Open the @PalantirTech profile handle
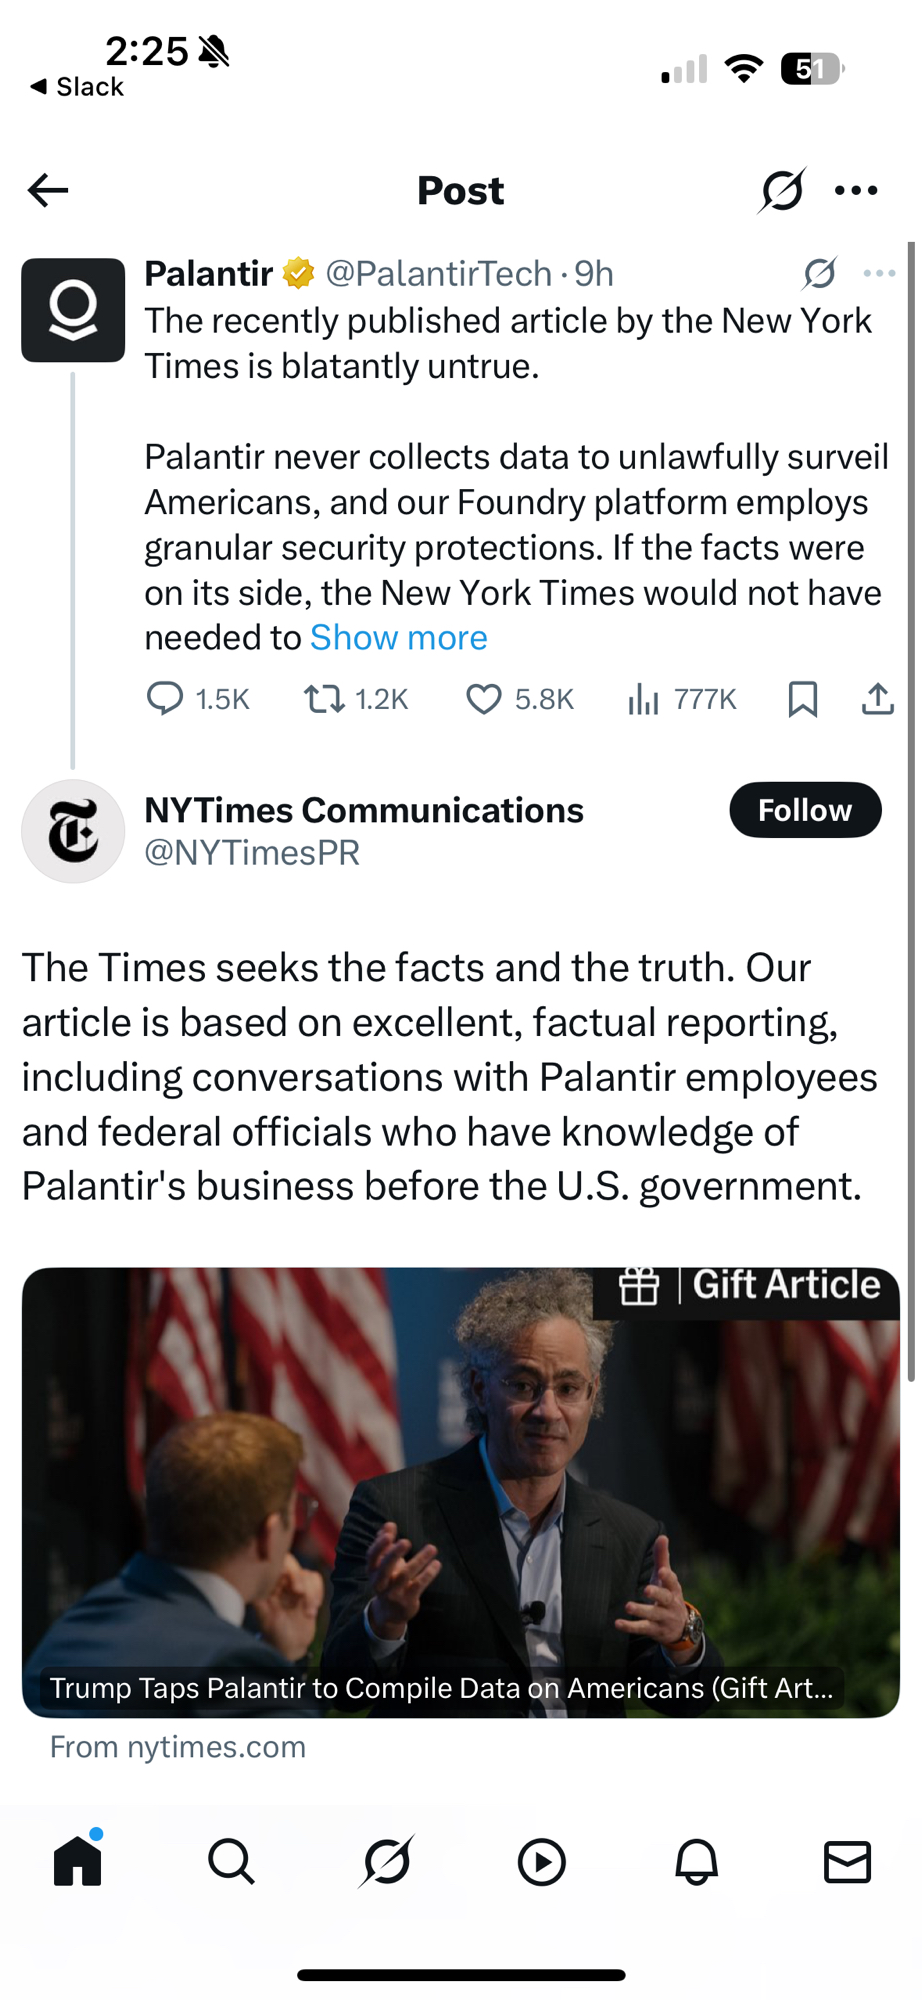Screen dimensions: 922x2000 tap(439, 273)
